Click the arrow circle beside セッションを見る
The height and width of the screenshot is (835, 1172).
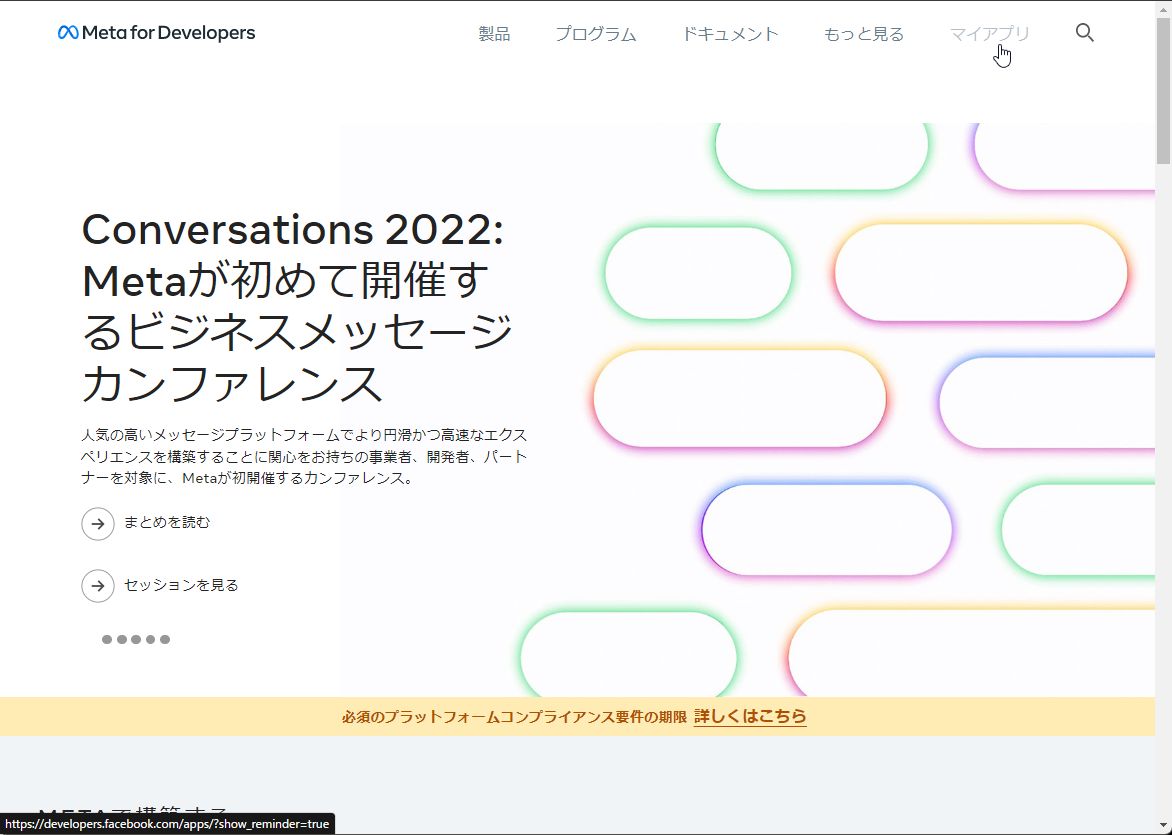(98, 586)
